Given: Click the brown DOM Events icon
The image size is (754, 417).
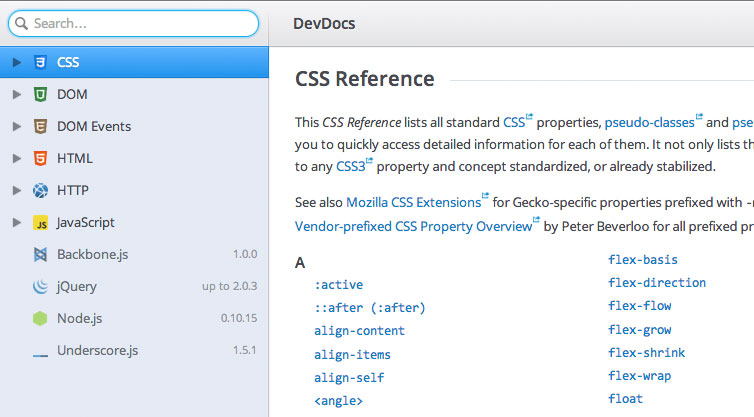Looking at the screenshot, I should click(x=40, y=126).
